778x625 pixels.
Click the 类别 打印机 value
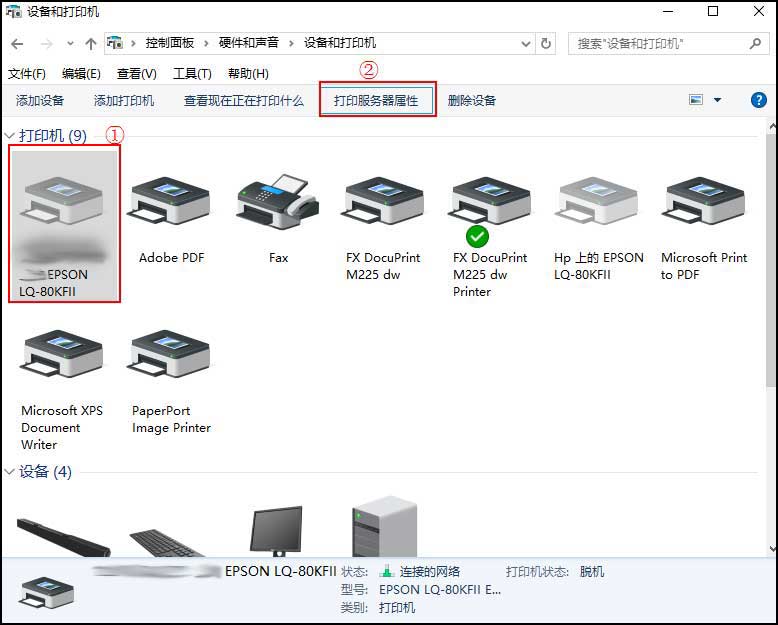[x=397, y=608]
